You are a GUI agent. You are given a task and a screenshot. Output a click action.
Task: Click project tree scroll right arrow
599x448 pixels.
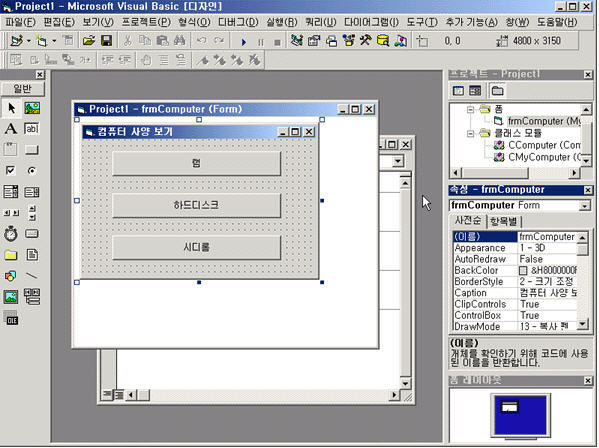pos(574,173)
